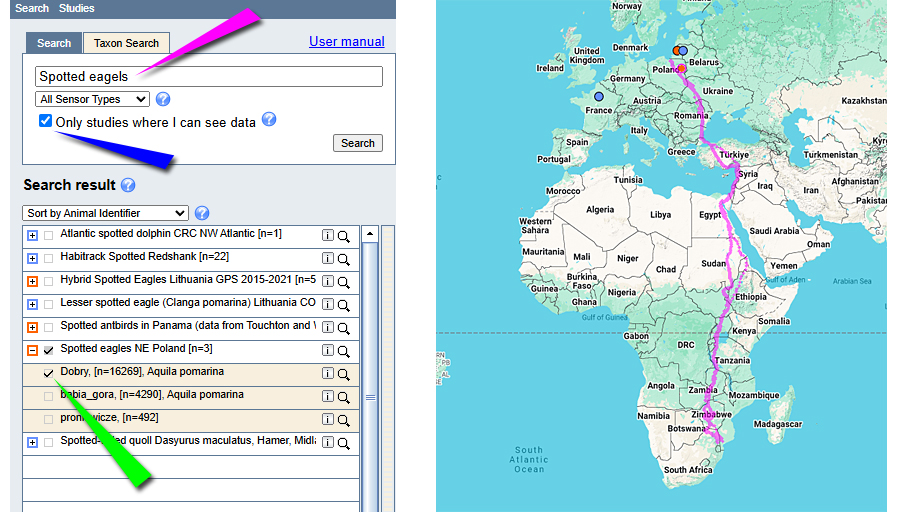Check the Habitrack Spotted Redshank study checkbox
The image size is (900, 512).
pyautogui.click(x=49, y=258)
